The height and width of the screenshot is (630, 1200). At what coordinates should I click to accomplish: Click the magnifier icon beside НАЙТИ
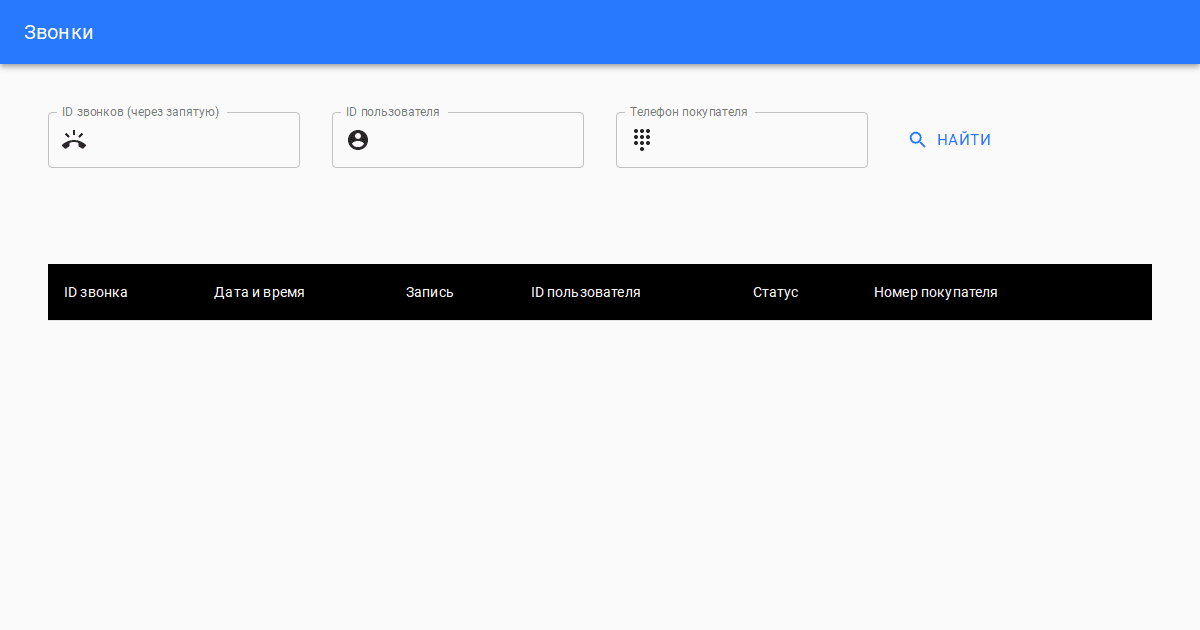(917, 140)
